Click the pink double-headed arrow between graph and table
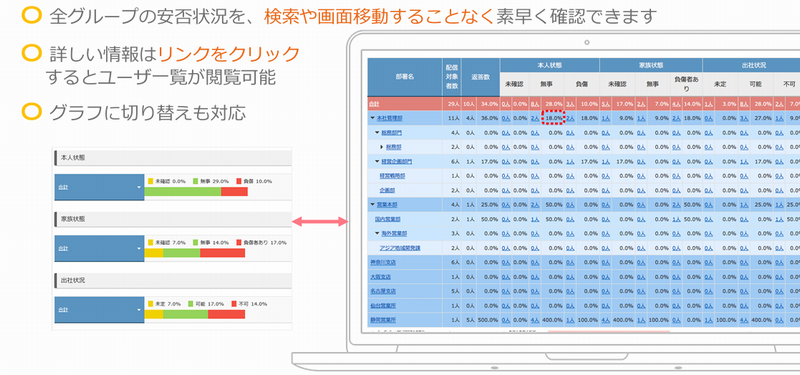Image resolution: width=800 pixels, height=375 pixels. (320, 221)
